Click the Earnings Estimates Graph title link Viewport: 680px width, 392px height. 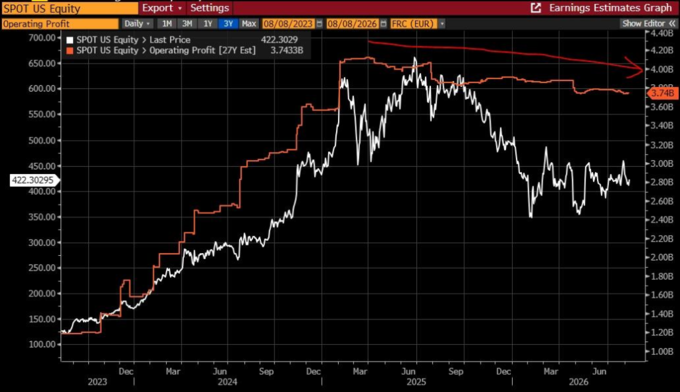click(610, 8)
